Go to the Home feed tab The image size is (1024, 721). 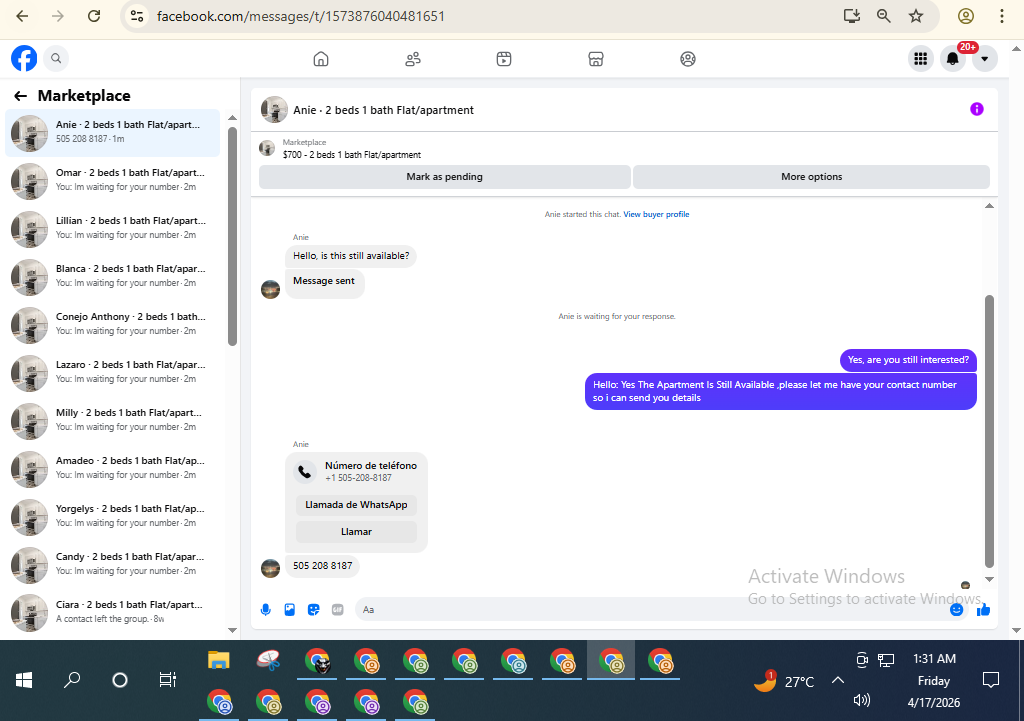click(321, 59)
